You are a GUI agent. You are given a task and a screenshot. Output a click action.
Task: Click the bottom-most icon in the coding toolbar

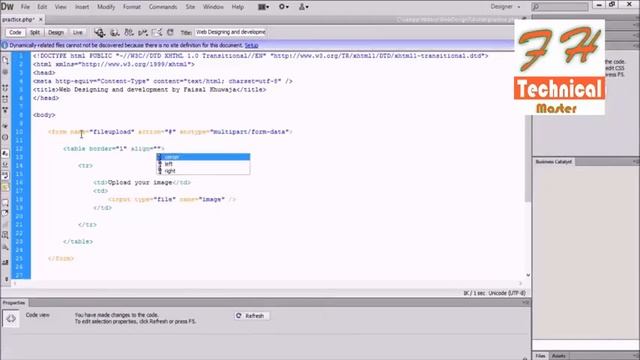tap(6, 279)
